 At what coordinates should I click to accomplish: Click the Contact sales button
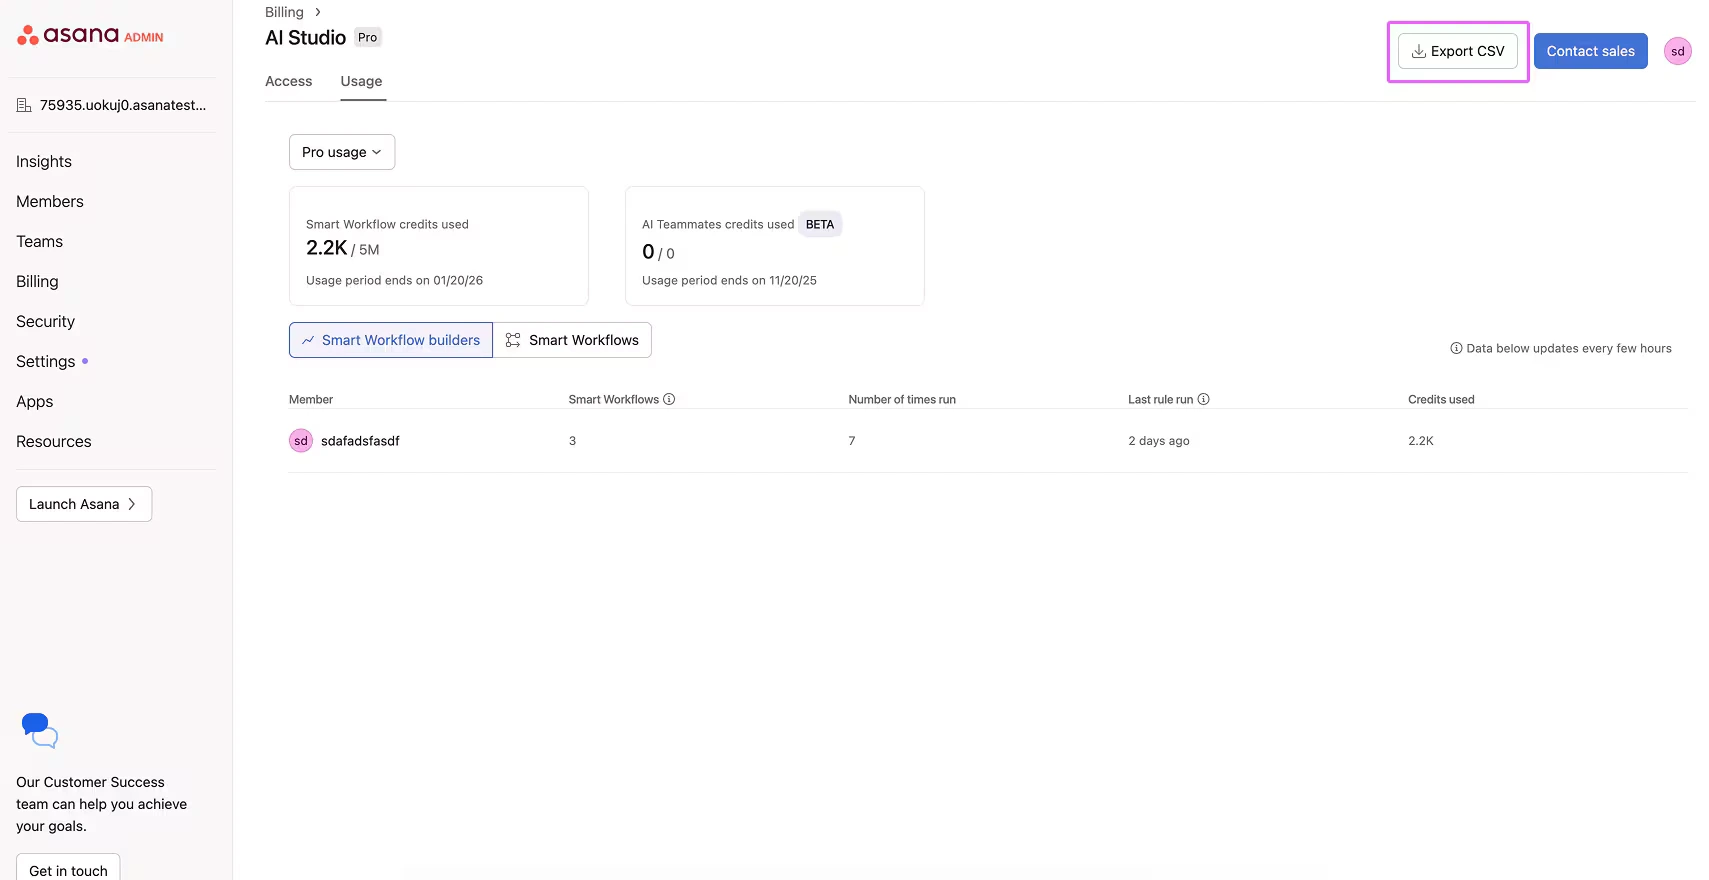pos(1590,51)
